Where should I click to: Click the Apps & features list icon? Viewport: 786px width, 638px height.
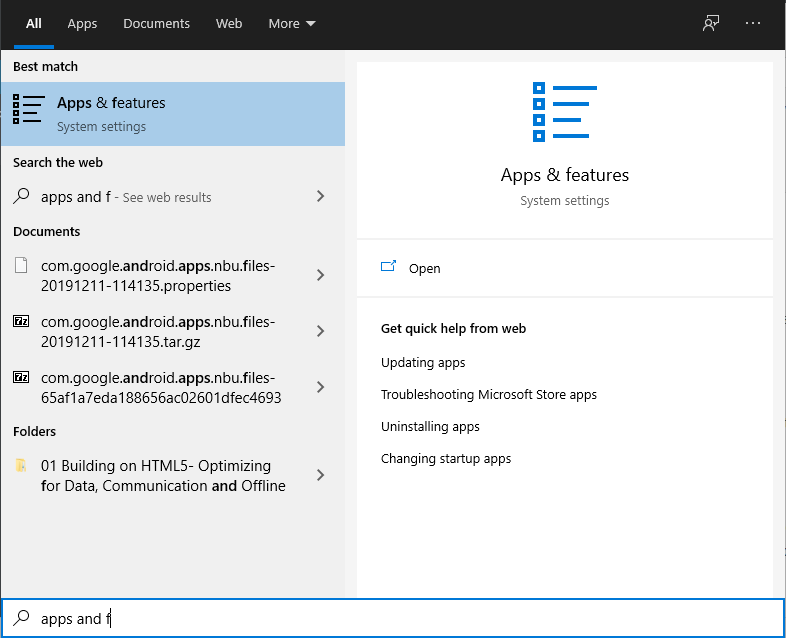tap(28, 110)
